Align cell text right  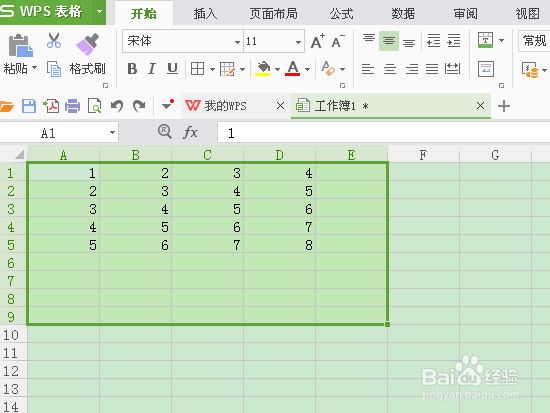click(411, 69)
